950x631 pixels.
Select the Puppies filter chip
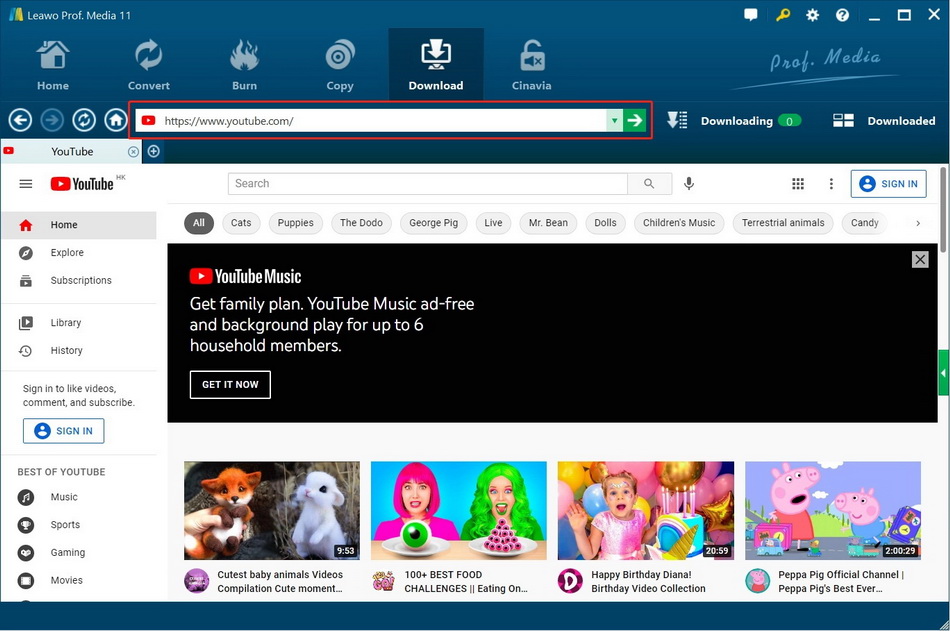296,223
